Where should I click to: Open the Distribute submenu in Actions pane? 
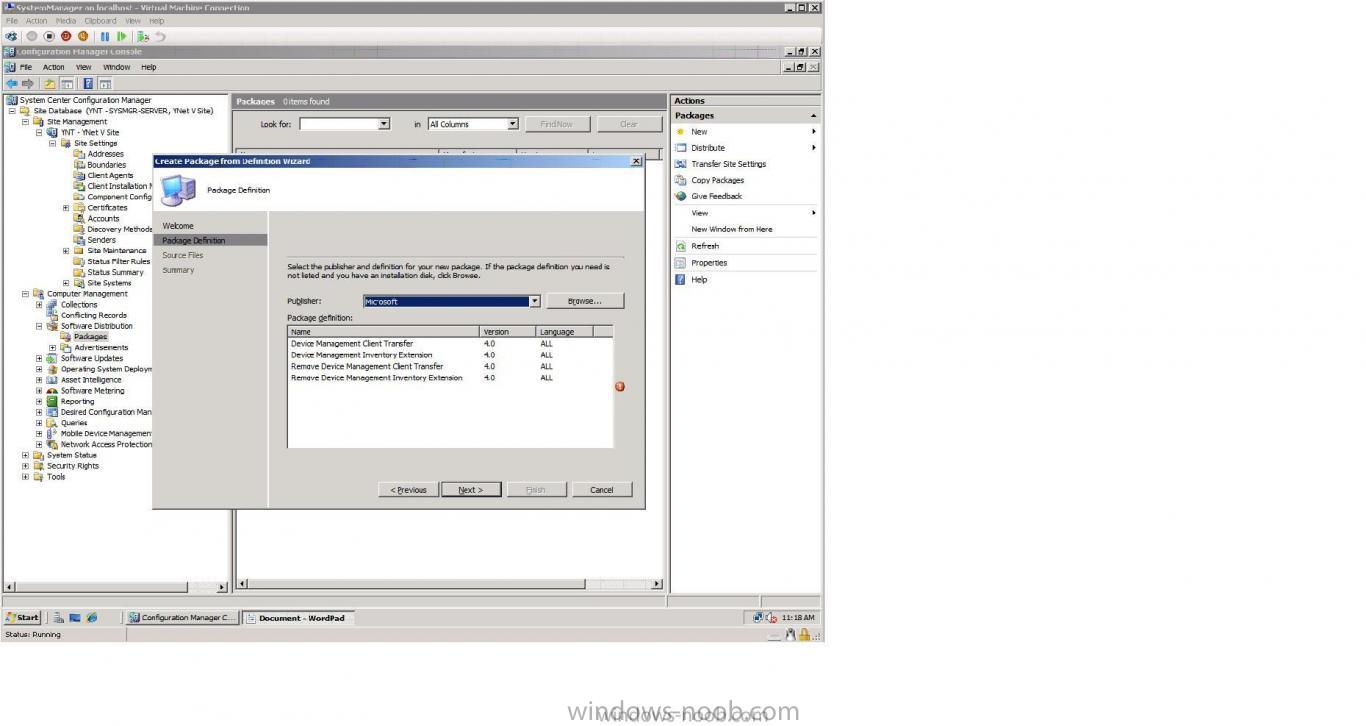(x=745, y=148)
